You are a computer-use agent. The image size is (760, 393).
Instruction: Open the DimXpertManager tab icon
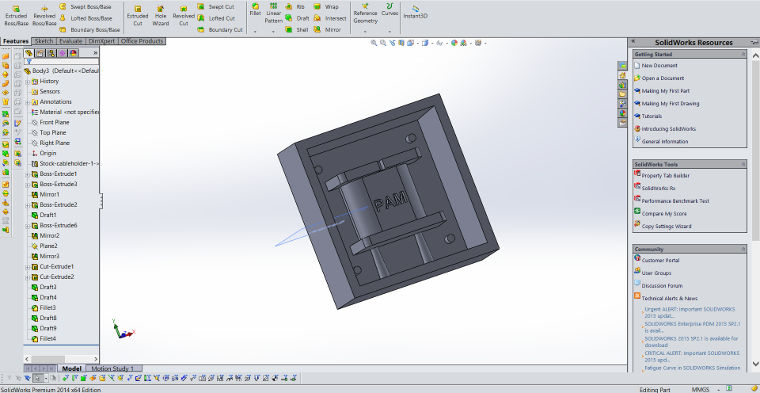pyautogui.click(x=62, y=53)
